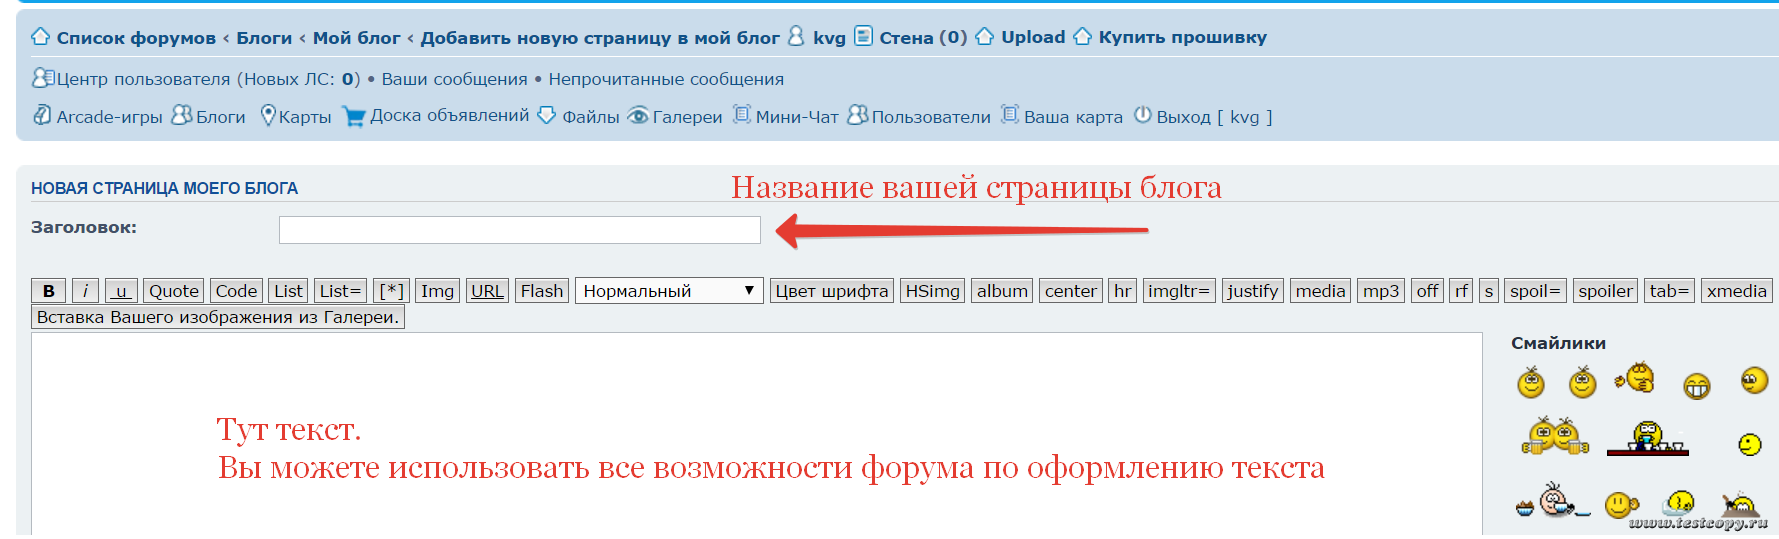Image resolution: width=1779 pixels, height=539 pixels.
Task: Insert the two smileys with beer mugs
Action: coord(1555,437)
